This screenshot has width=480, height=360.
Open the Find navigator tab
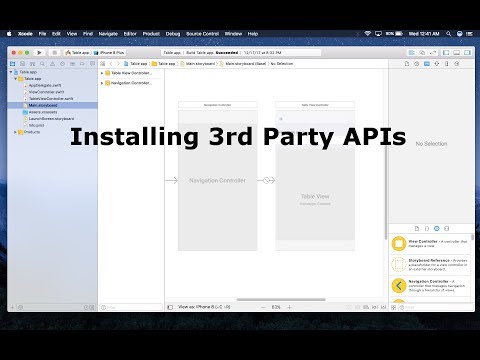point(42,64)
